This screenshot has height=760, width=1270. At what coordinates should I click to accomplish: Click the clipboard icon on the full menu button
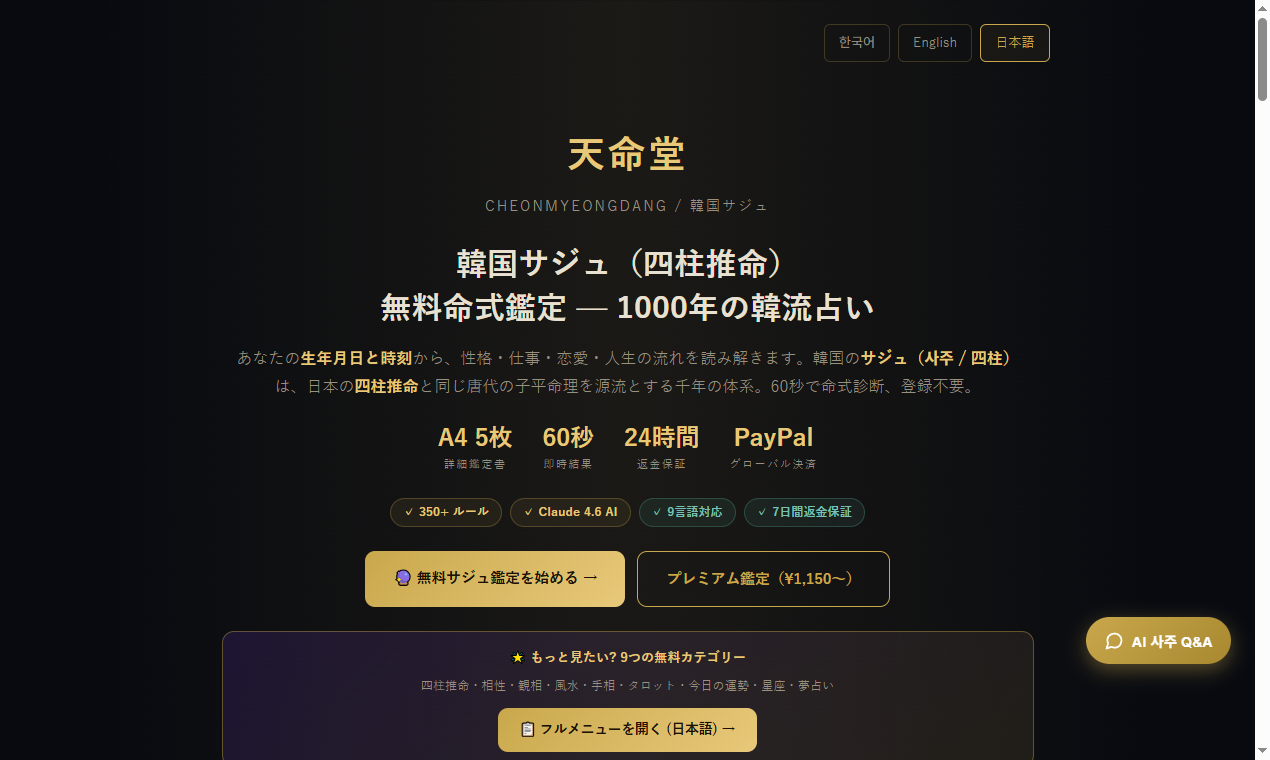[528, 730]
